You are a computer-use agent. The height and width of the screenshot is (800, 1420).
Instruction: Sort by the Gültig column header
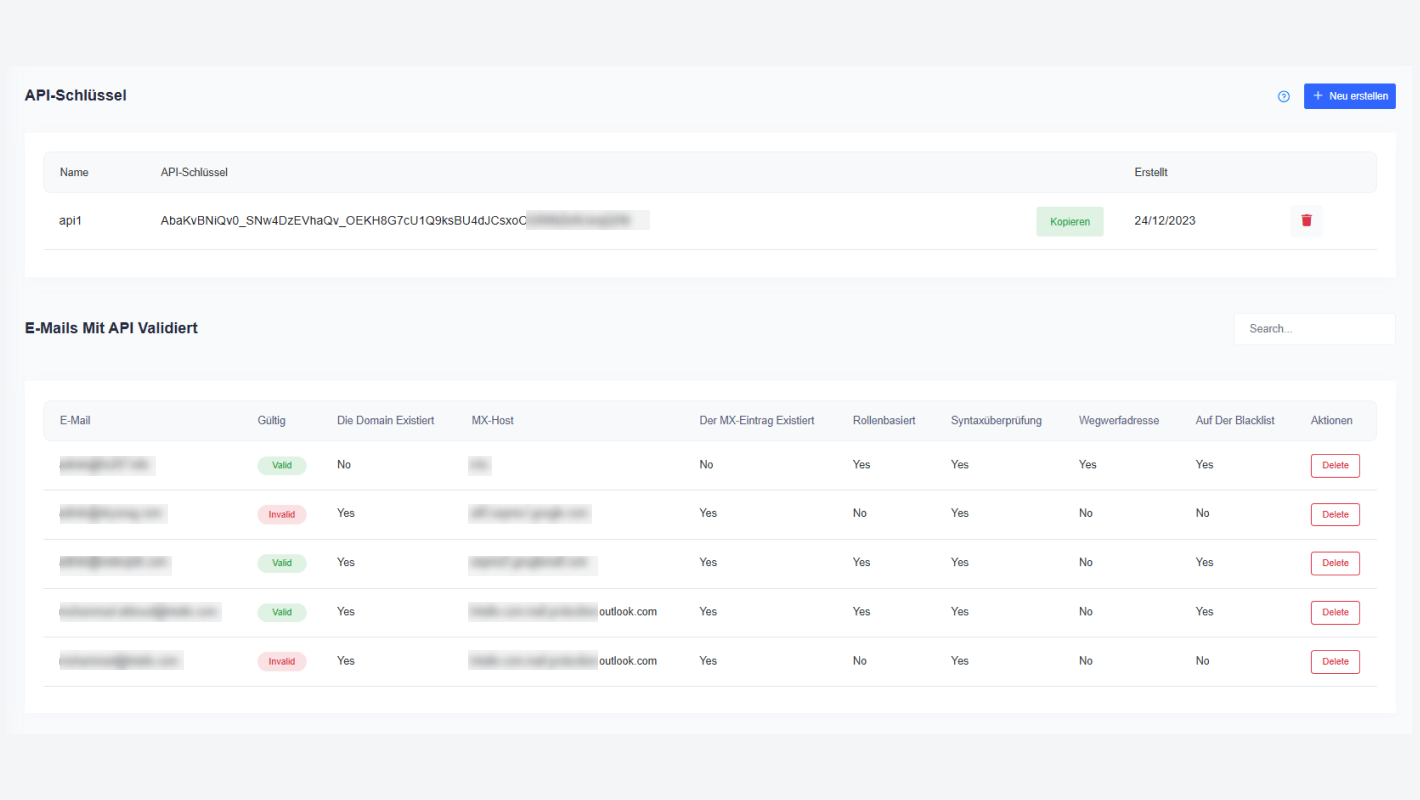tap(271, 421)
